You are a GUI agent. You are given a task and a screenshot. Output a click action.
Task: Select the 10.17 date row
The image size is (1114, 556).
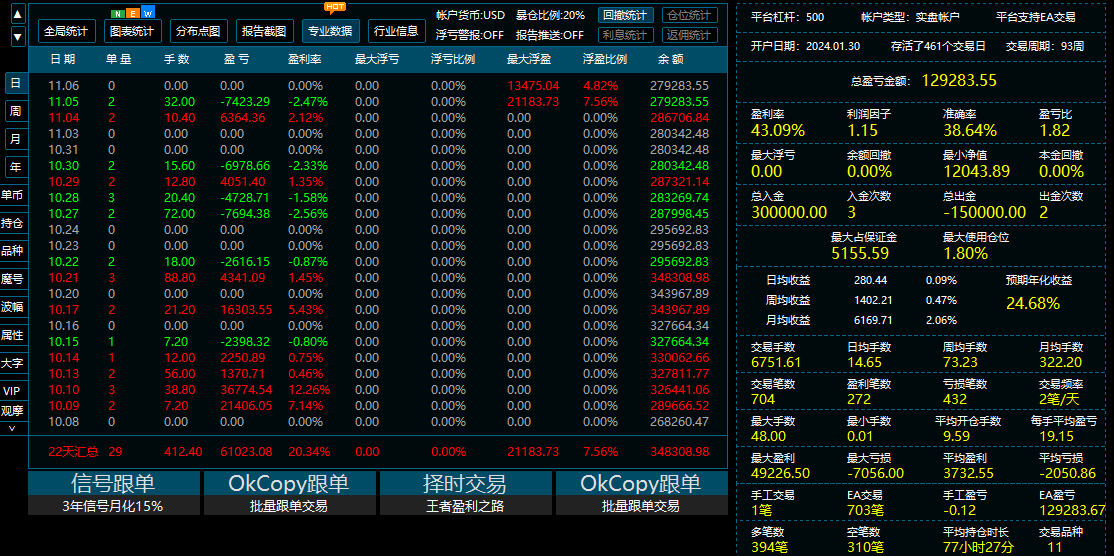point(379,310)
